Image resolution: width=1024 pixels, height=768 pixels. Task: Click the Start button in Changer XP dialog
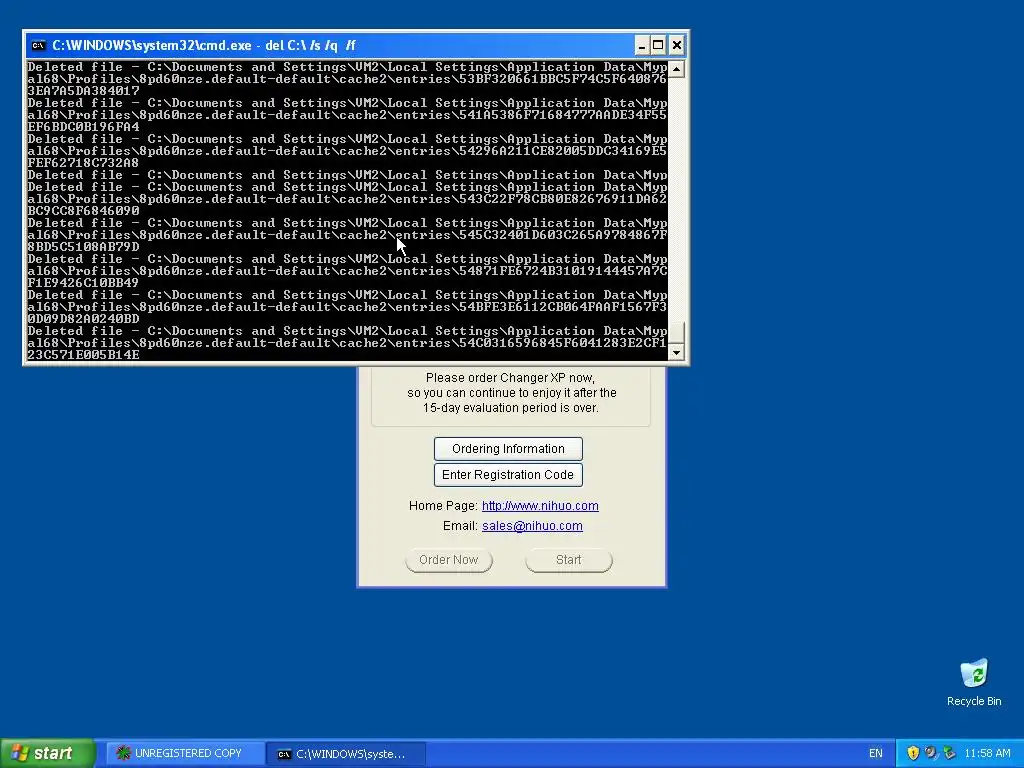[569, 560]
